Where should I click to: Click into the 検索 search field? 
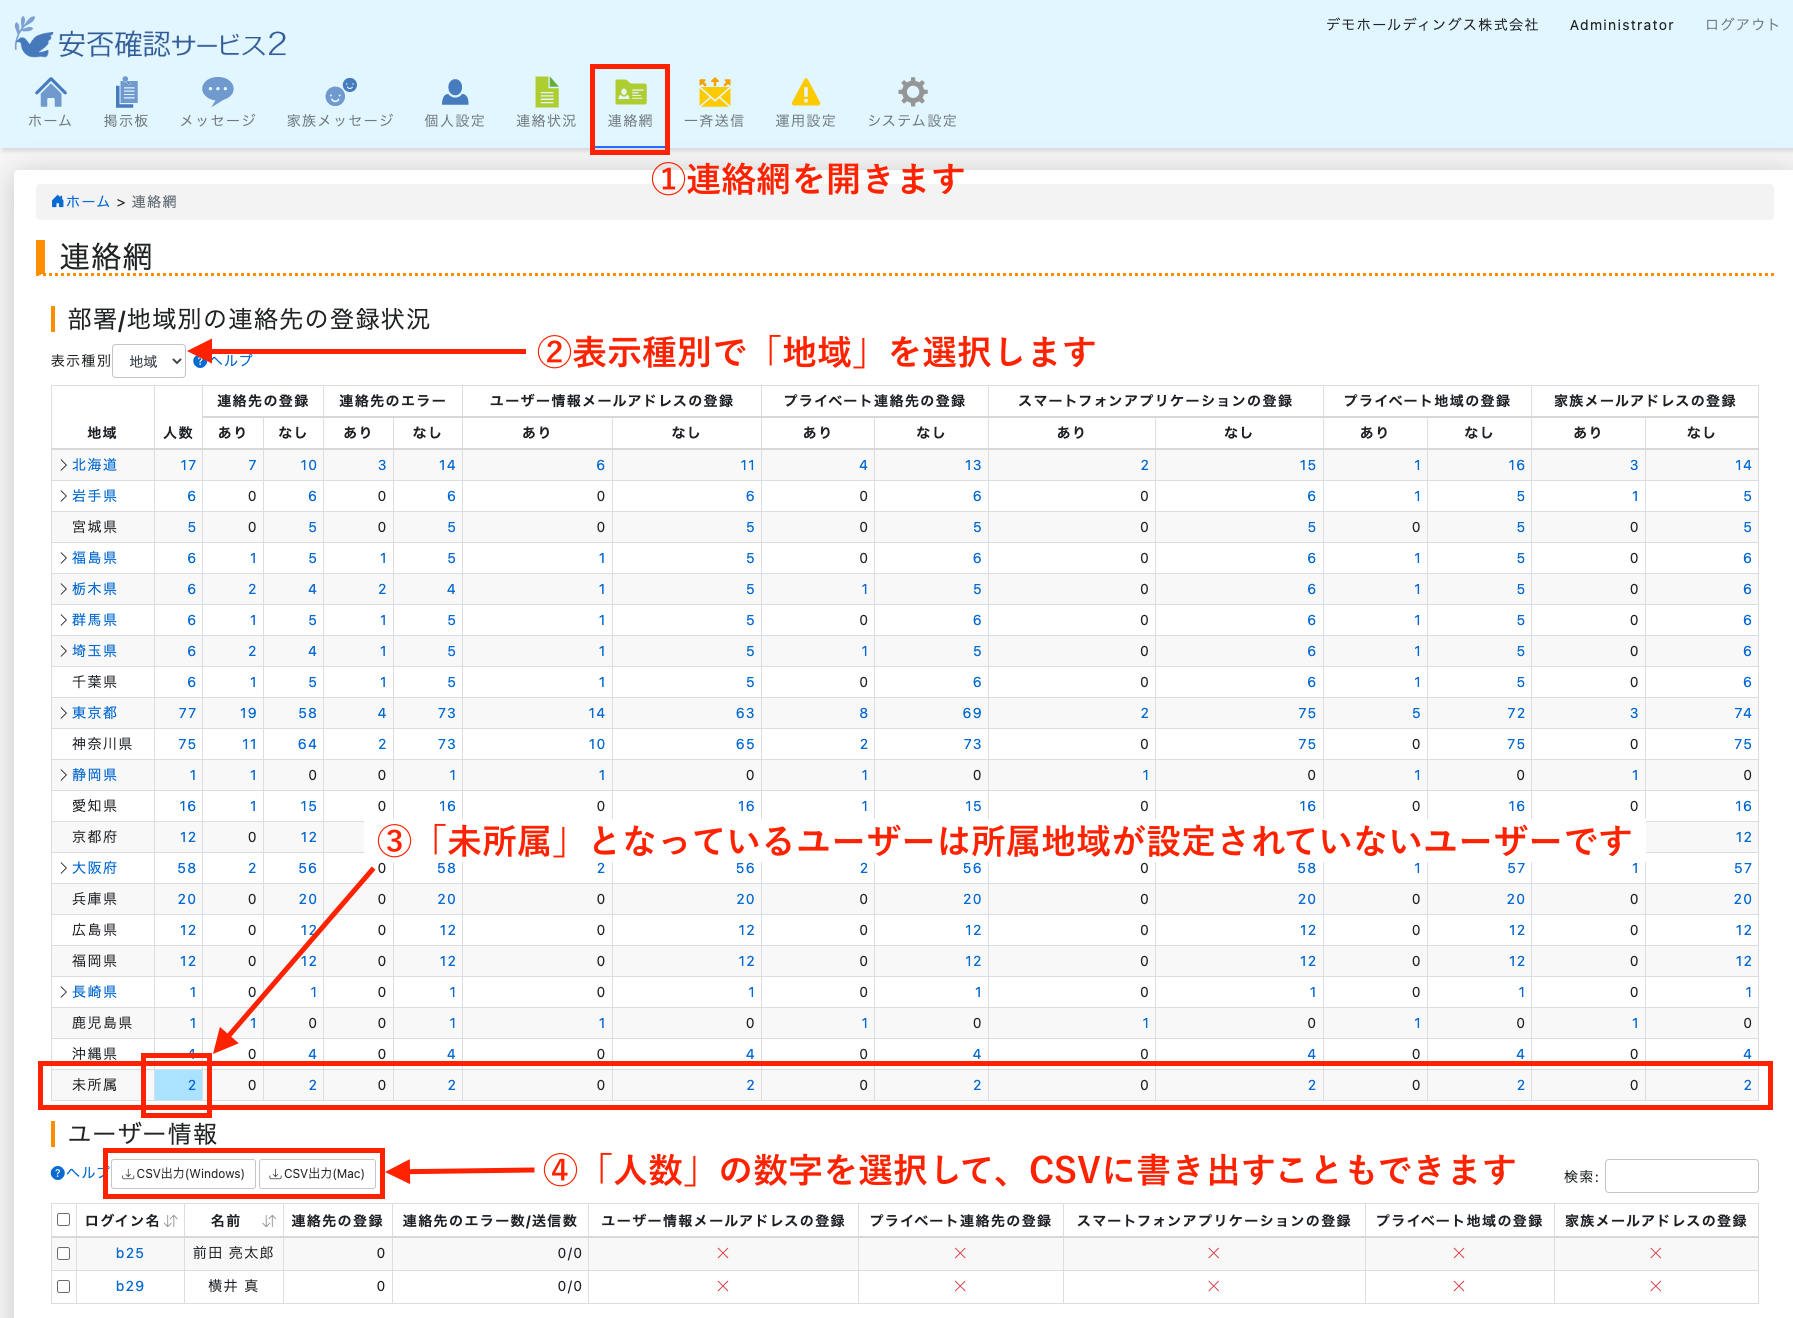point(1681,1176)
